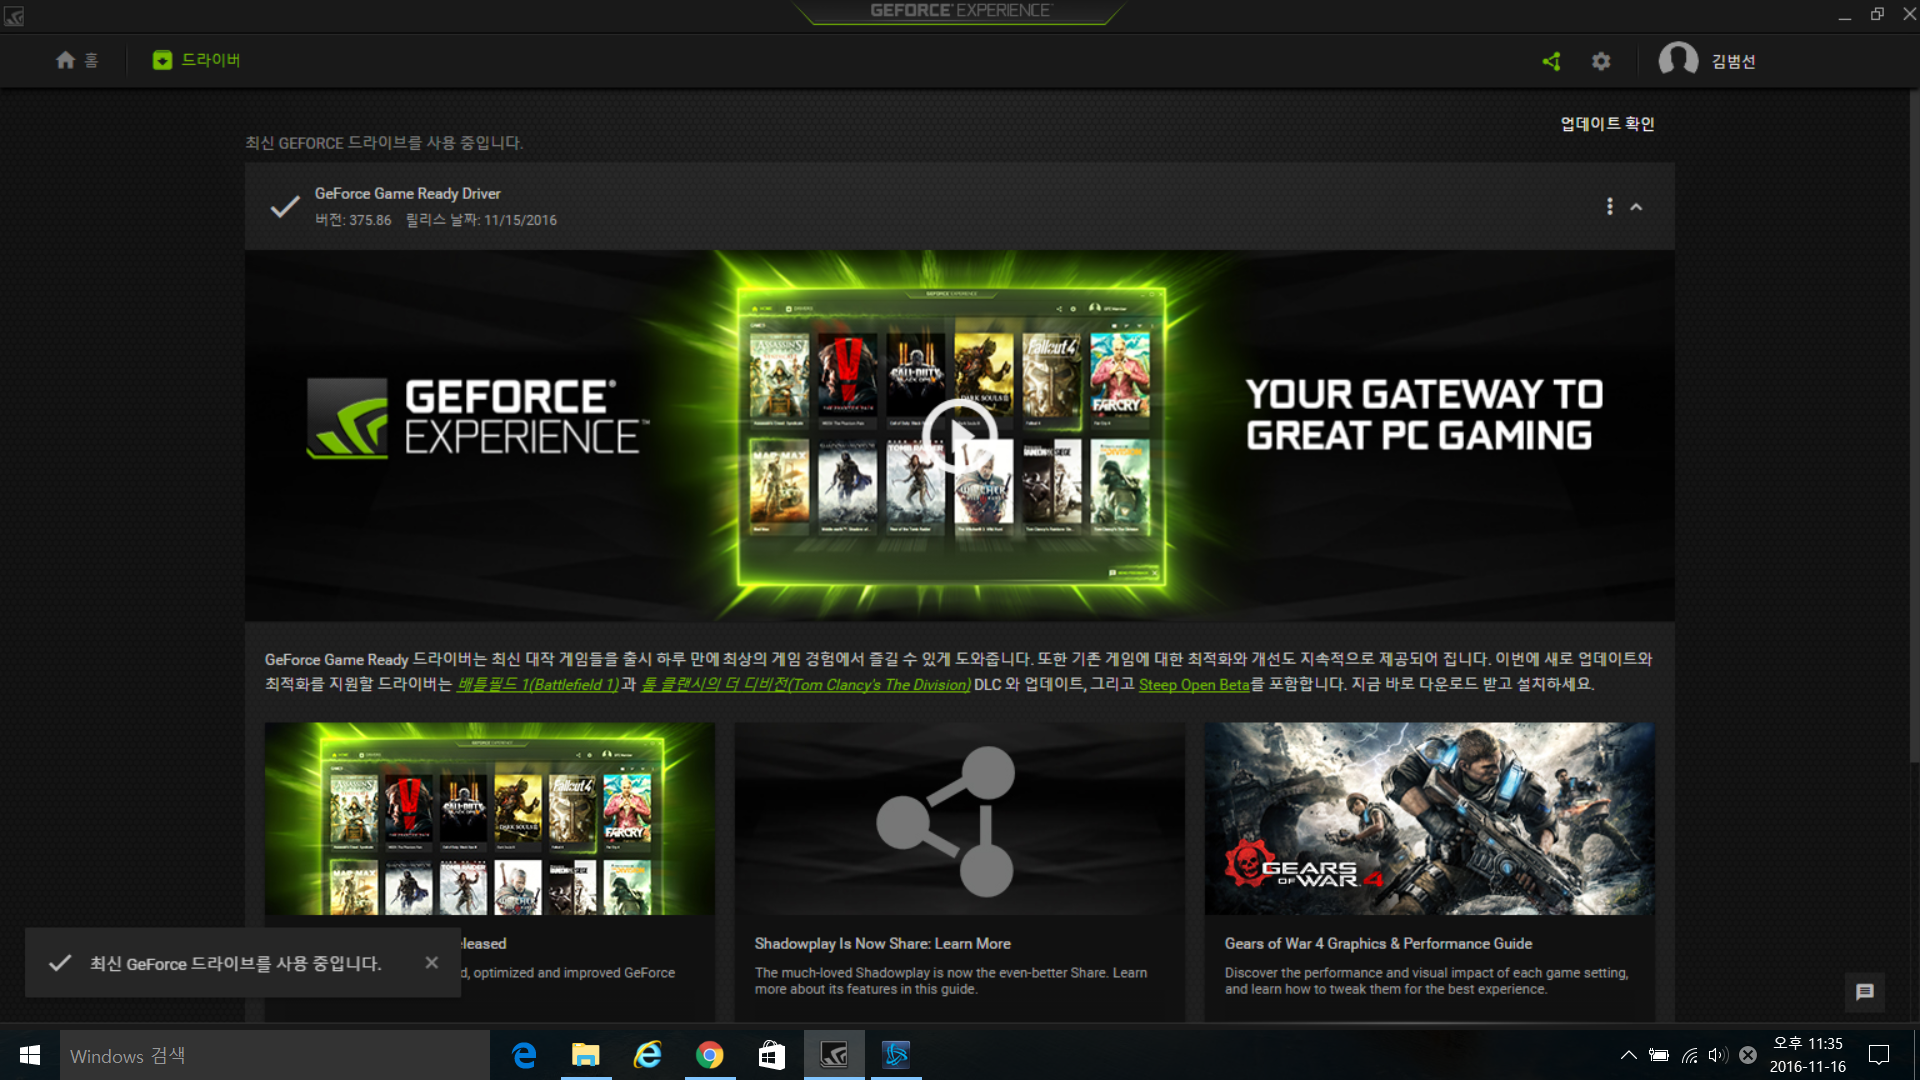Click 'Shadowplay Is Now Share: Learn More'
The width and height of the screenshot is (1920, 1080).
point(883,944)
